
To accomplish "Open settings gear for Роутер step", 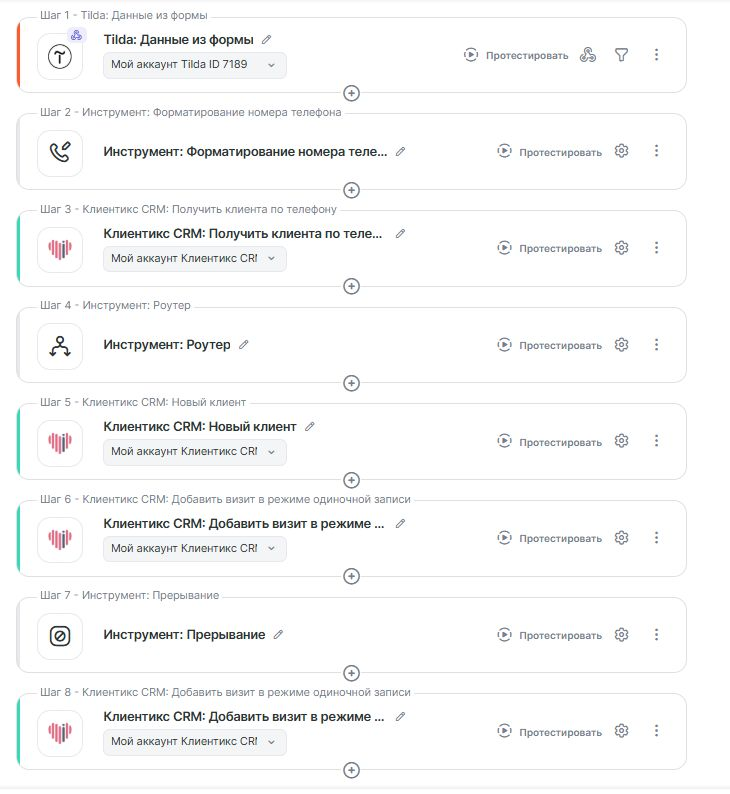I will point(621,345).
